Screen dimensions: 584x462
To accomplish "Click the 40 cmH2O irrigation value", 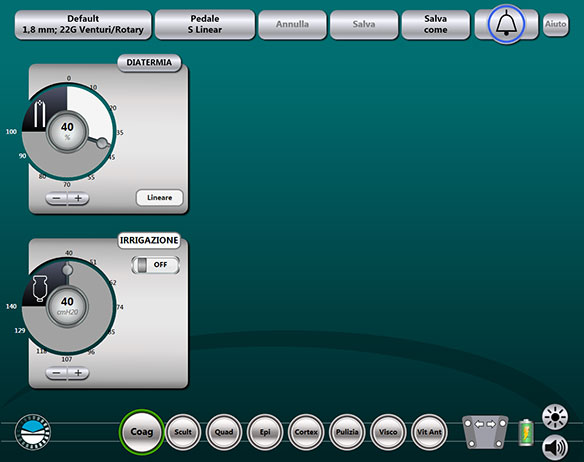I will [x=67, y=306].
